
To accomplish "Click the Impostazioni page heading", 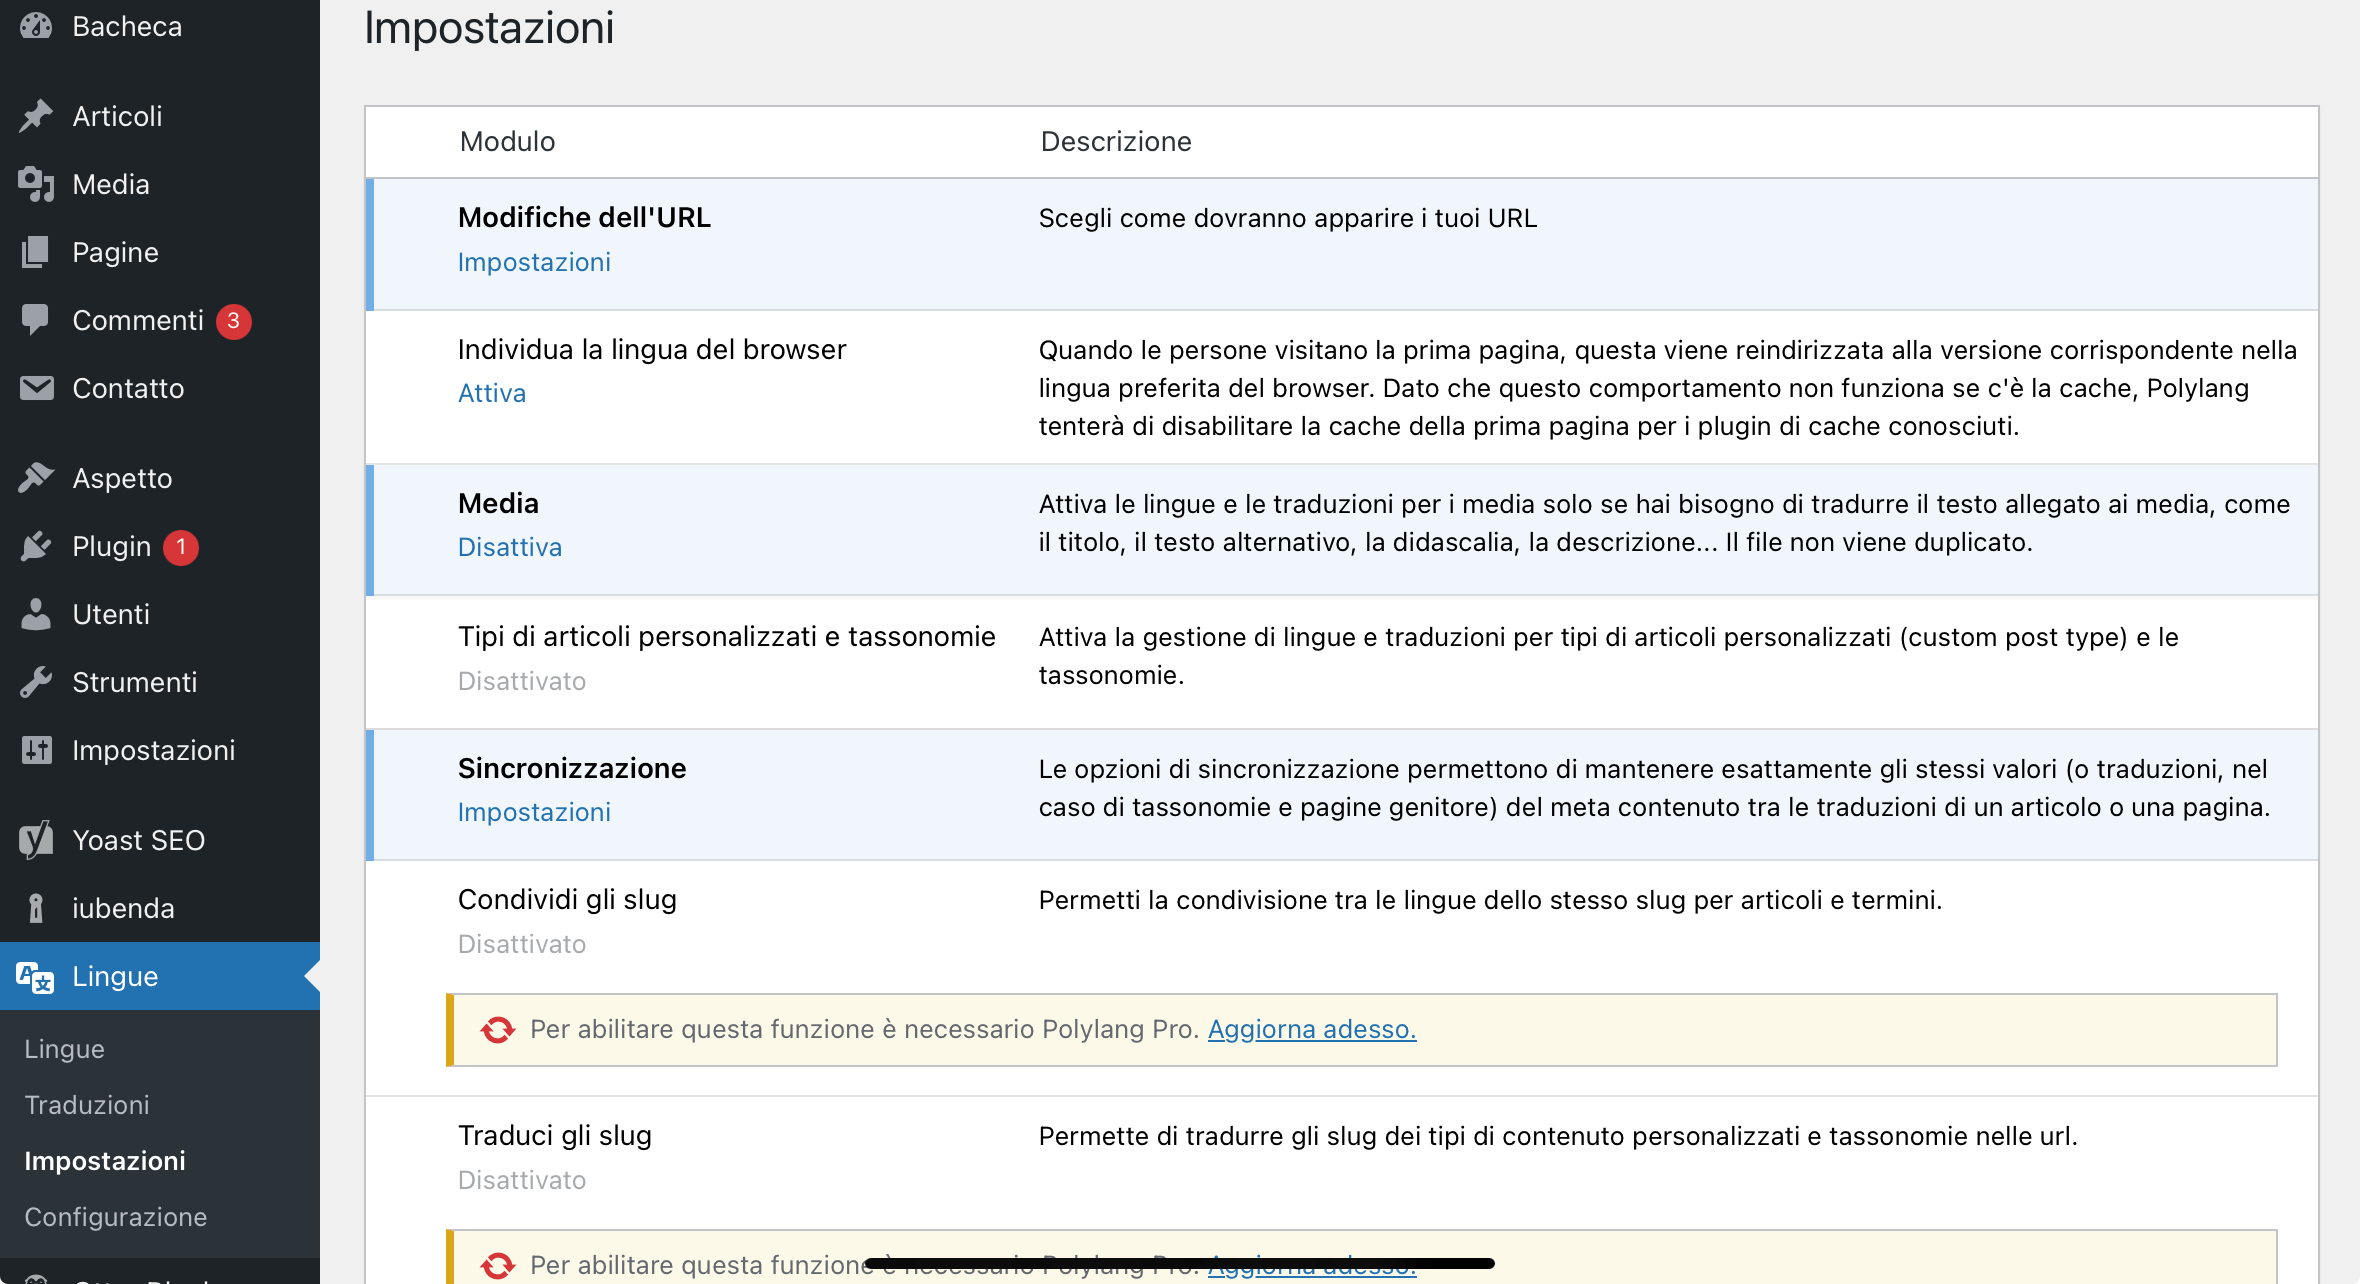I will click(489, 27).
